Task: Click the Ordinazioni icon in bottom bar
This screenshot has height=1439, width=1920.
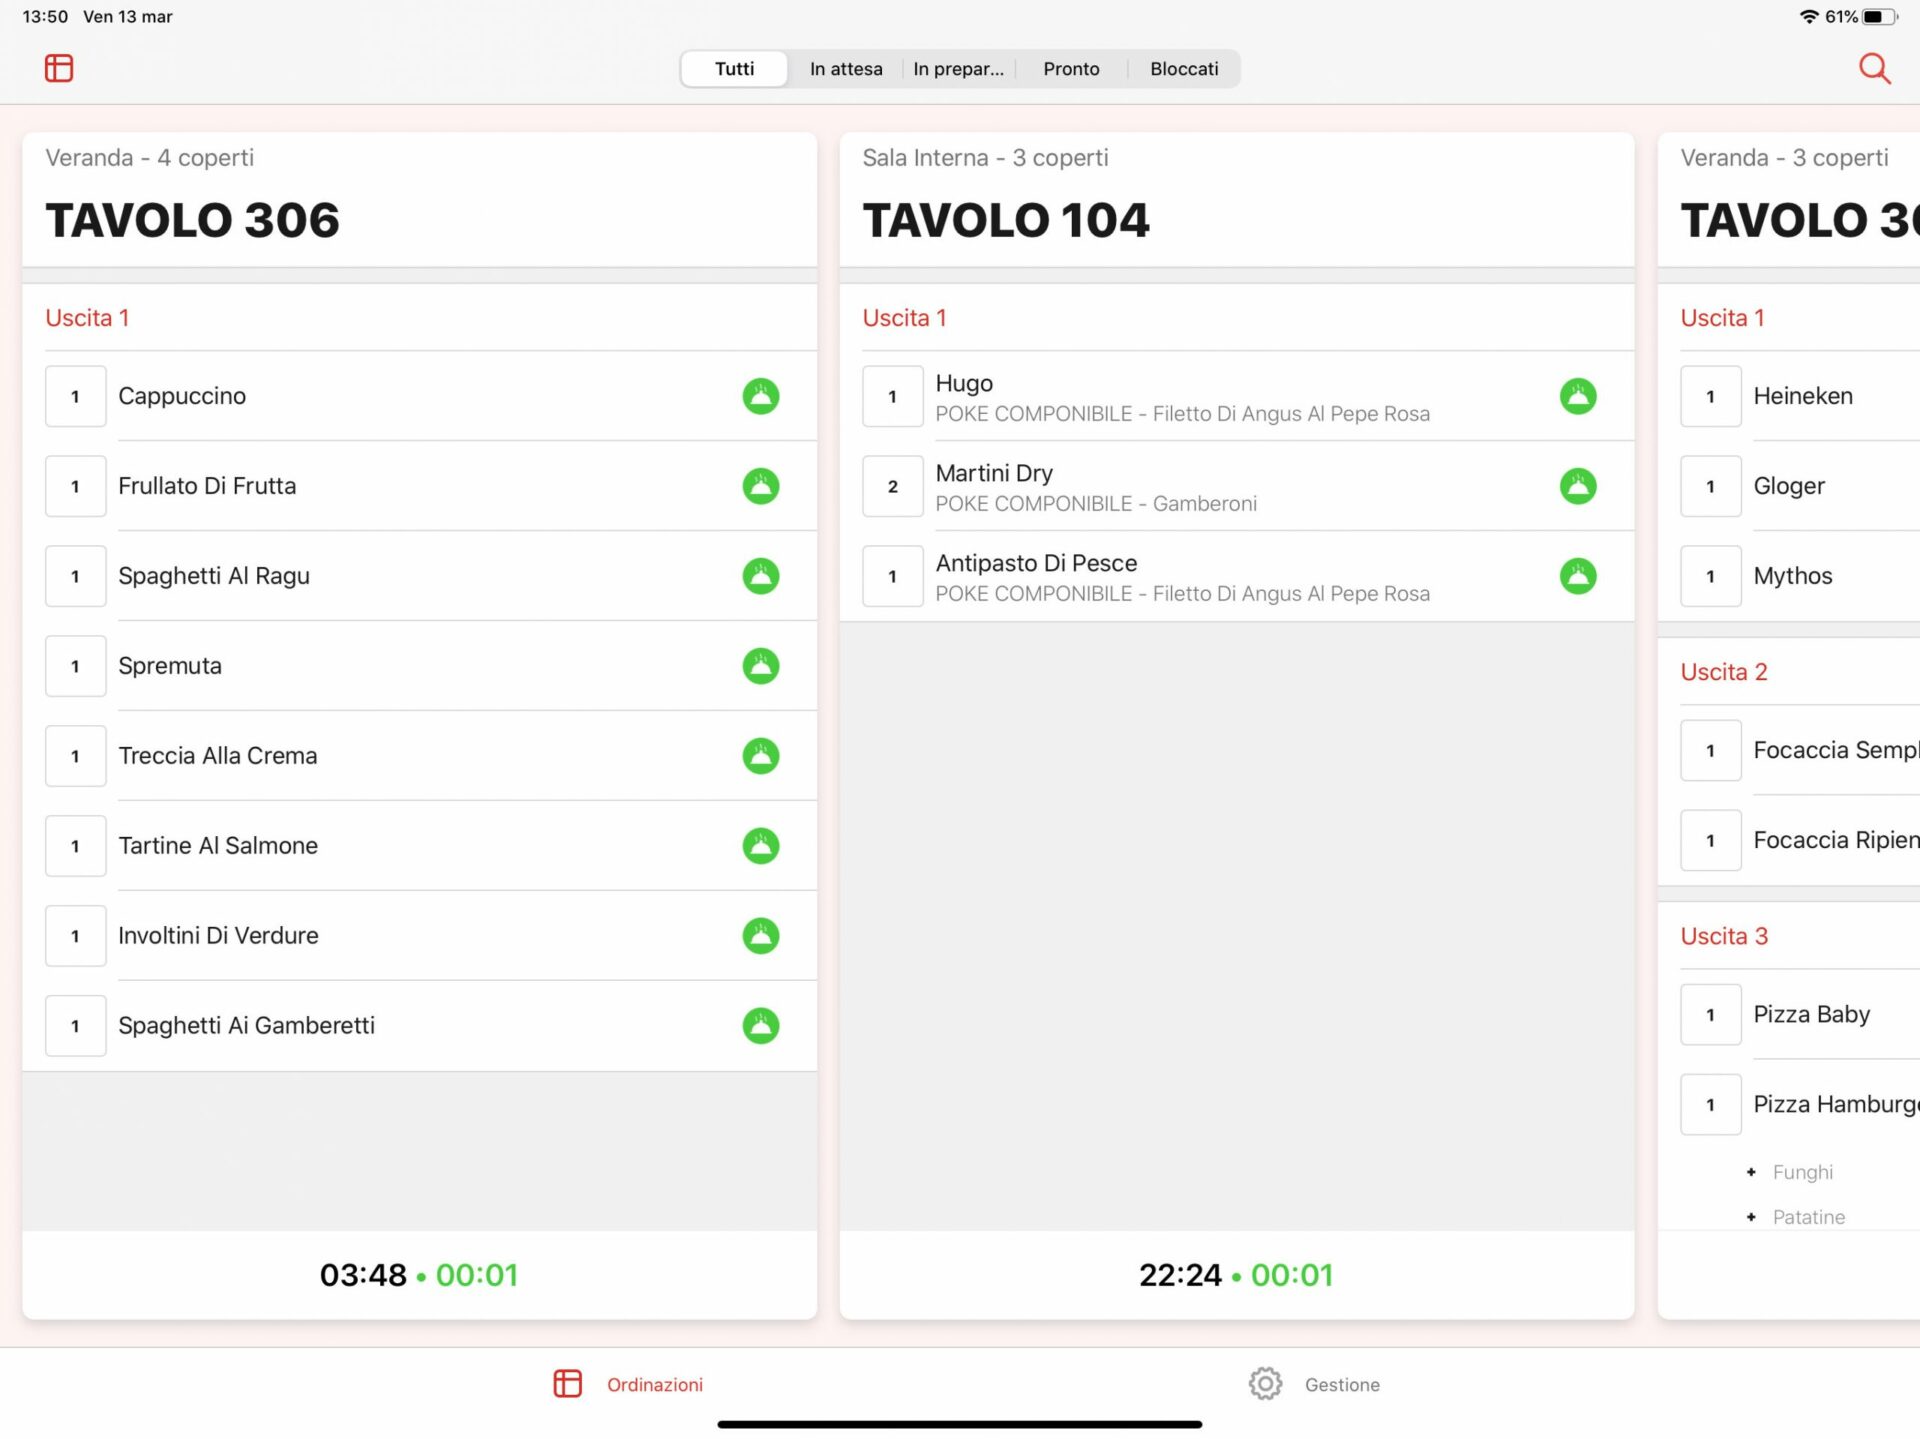Action: pyautogui.click(x=567, y=1384)
